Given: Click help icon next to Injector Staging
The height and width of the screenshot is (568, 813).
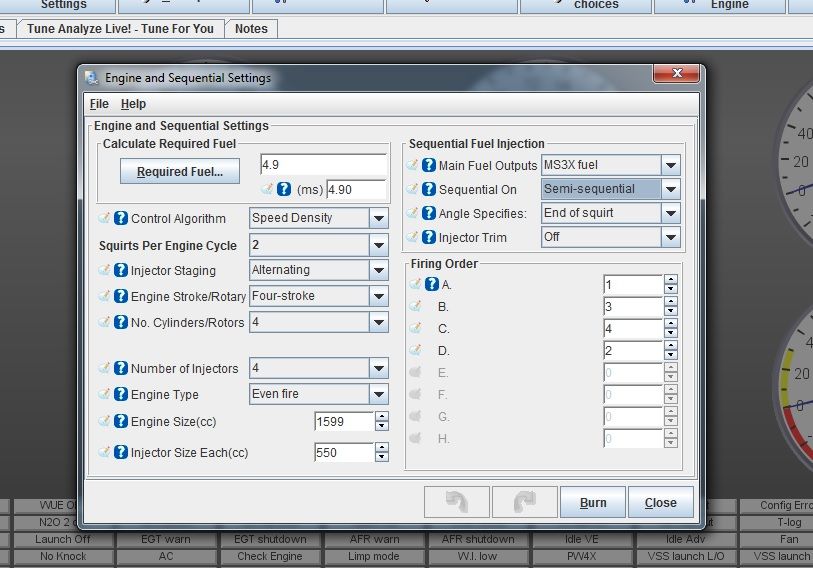Looking at the screenshot, I should click(x=121, y=270).
